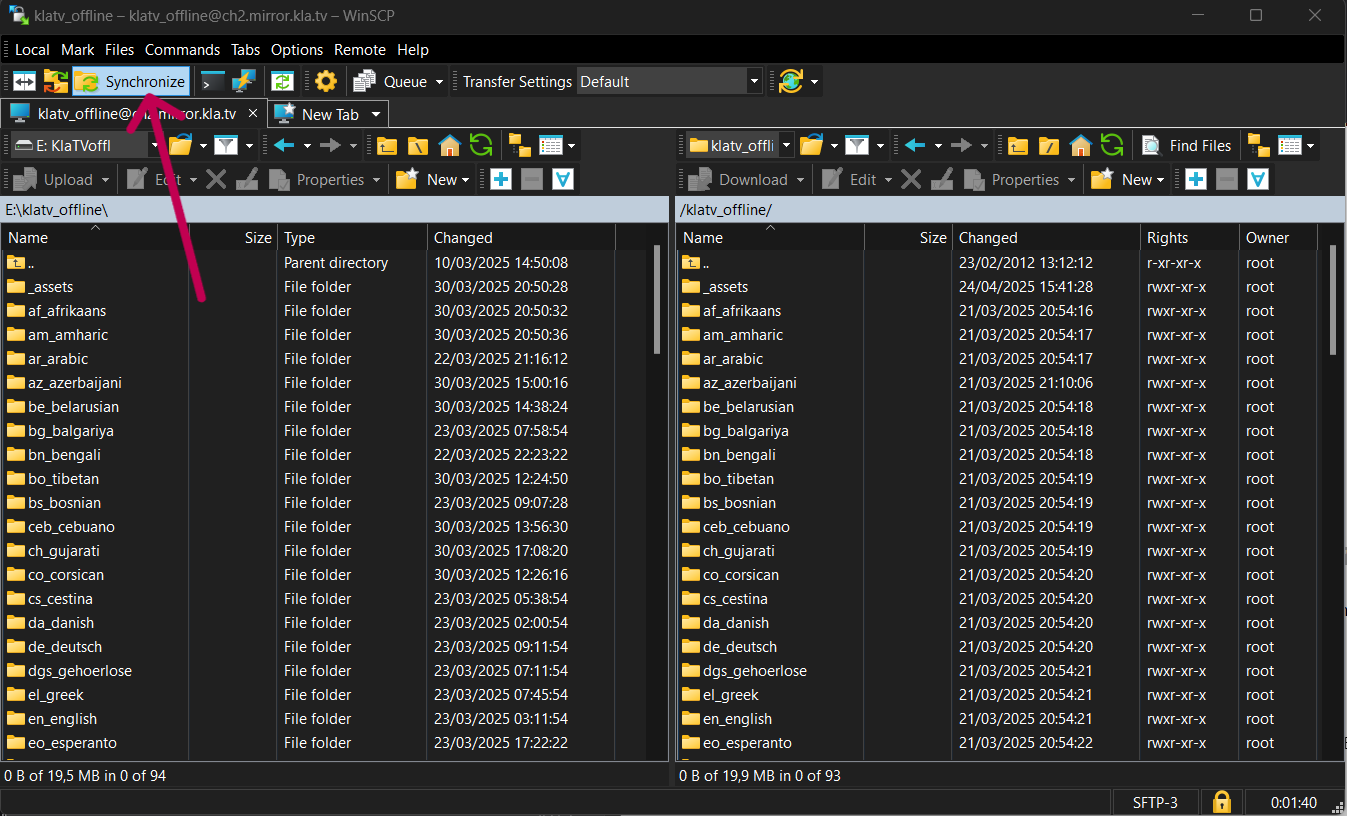Click the remote panel filter funnel icon

pos(857,146)
